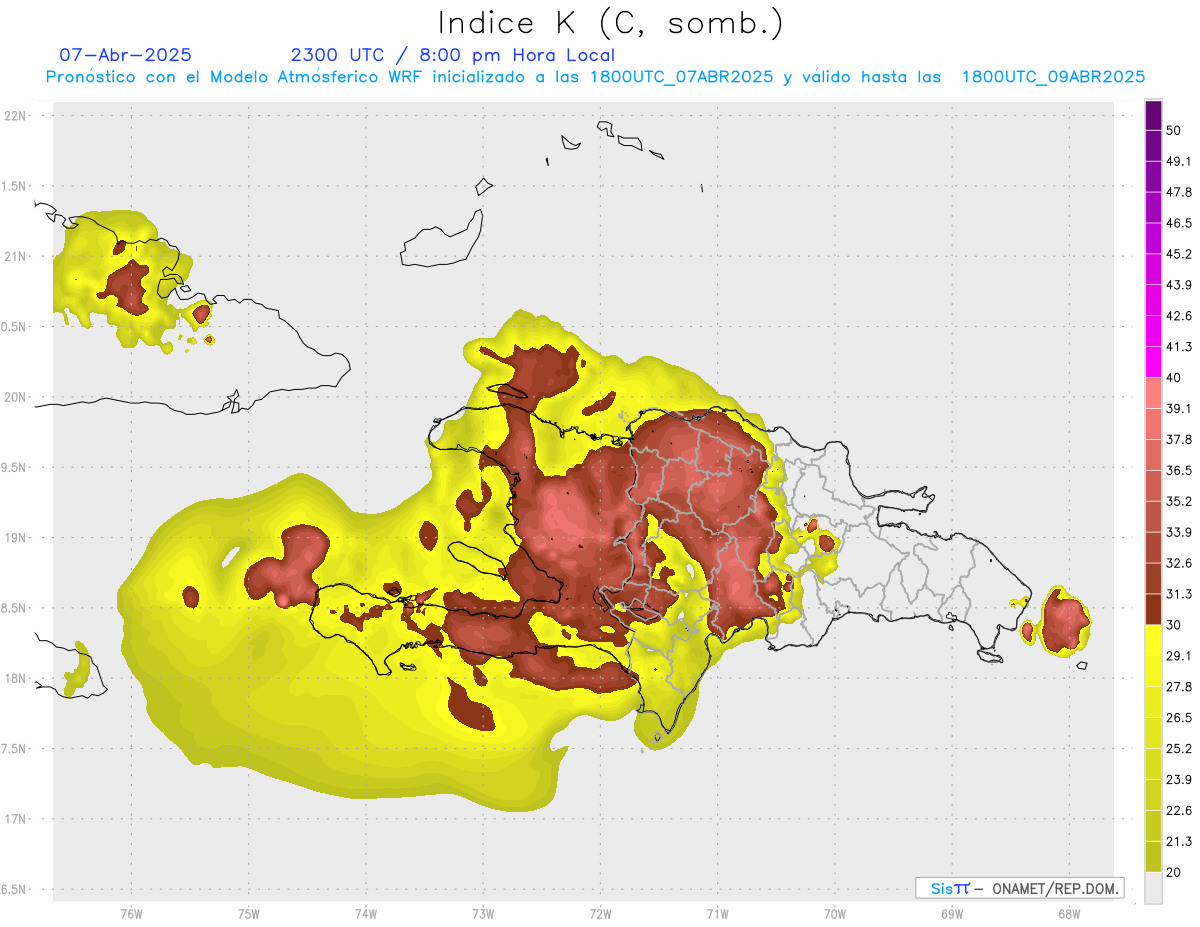Pick the bright yellow swatch between 29.1 and 30
The height and width of the screenshot is (927, 1200).
[1153, 640]
